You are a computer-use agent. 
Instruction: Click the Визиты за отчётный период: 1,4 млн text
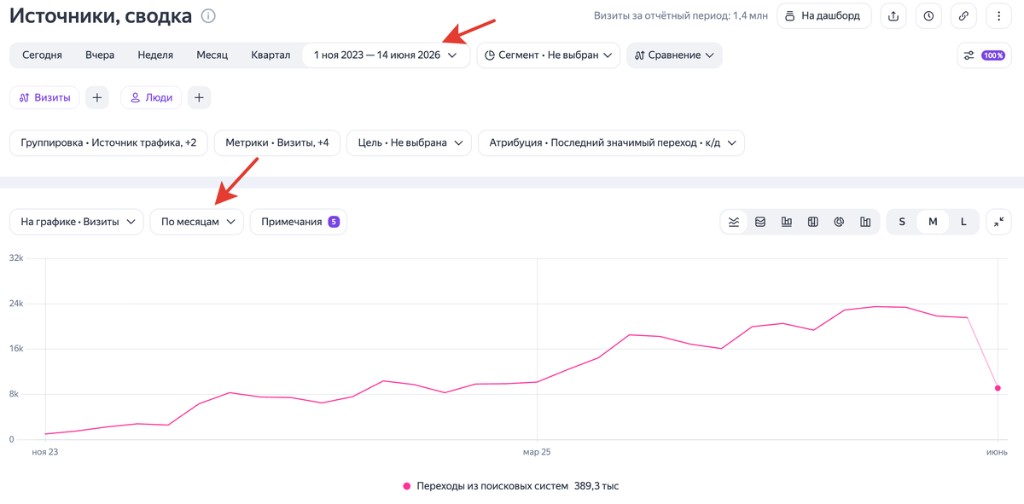pyautogui.click(x=681, y=16)
